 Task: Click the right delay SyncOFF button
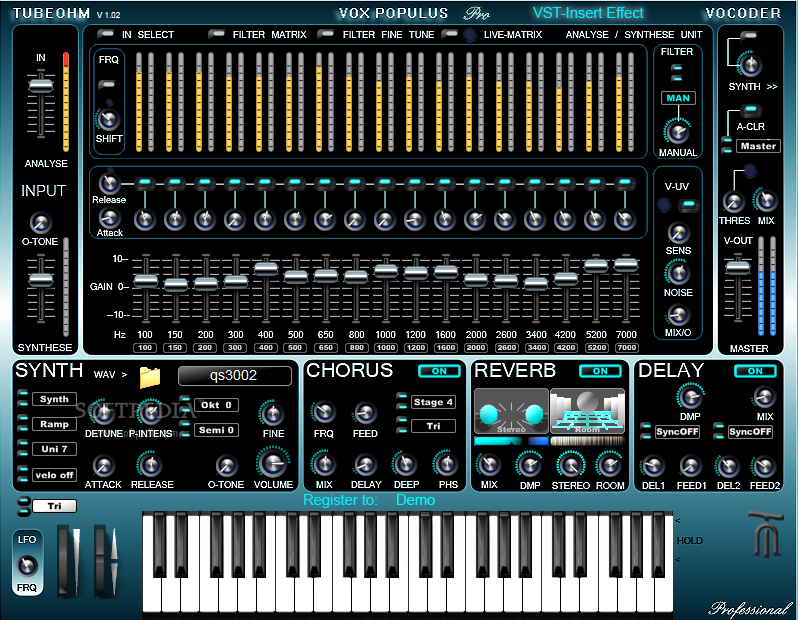[750, 432]
